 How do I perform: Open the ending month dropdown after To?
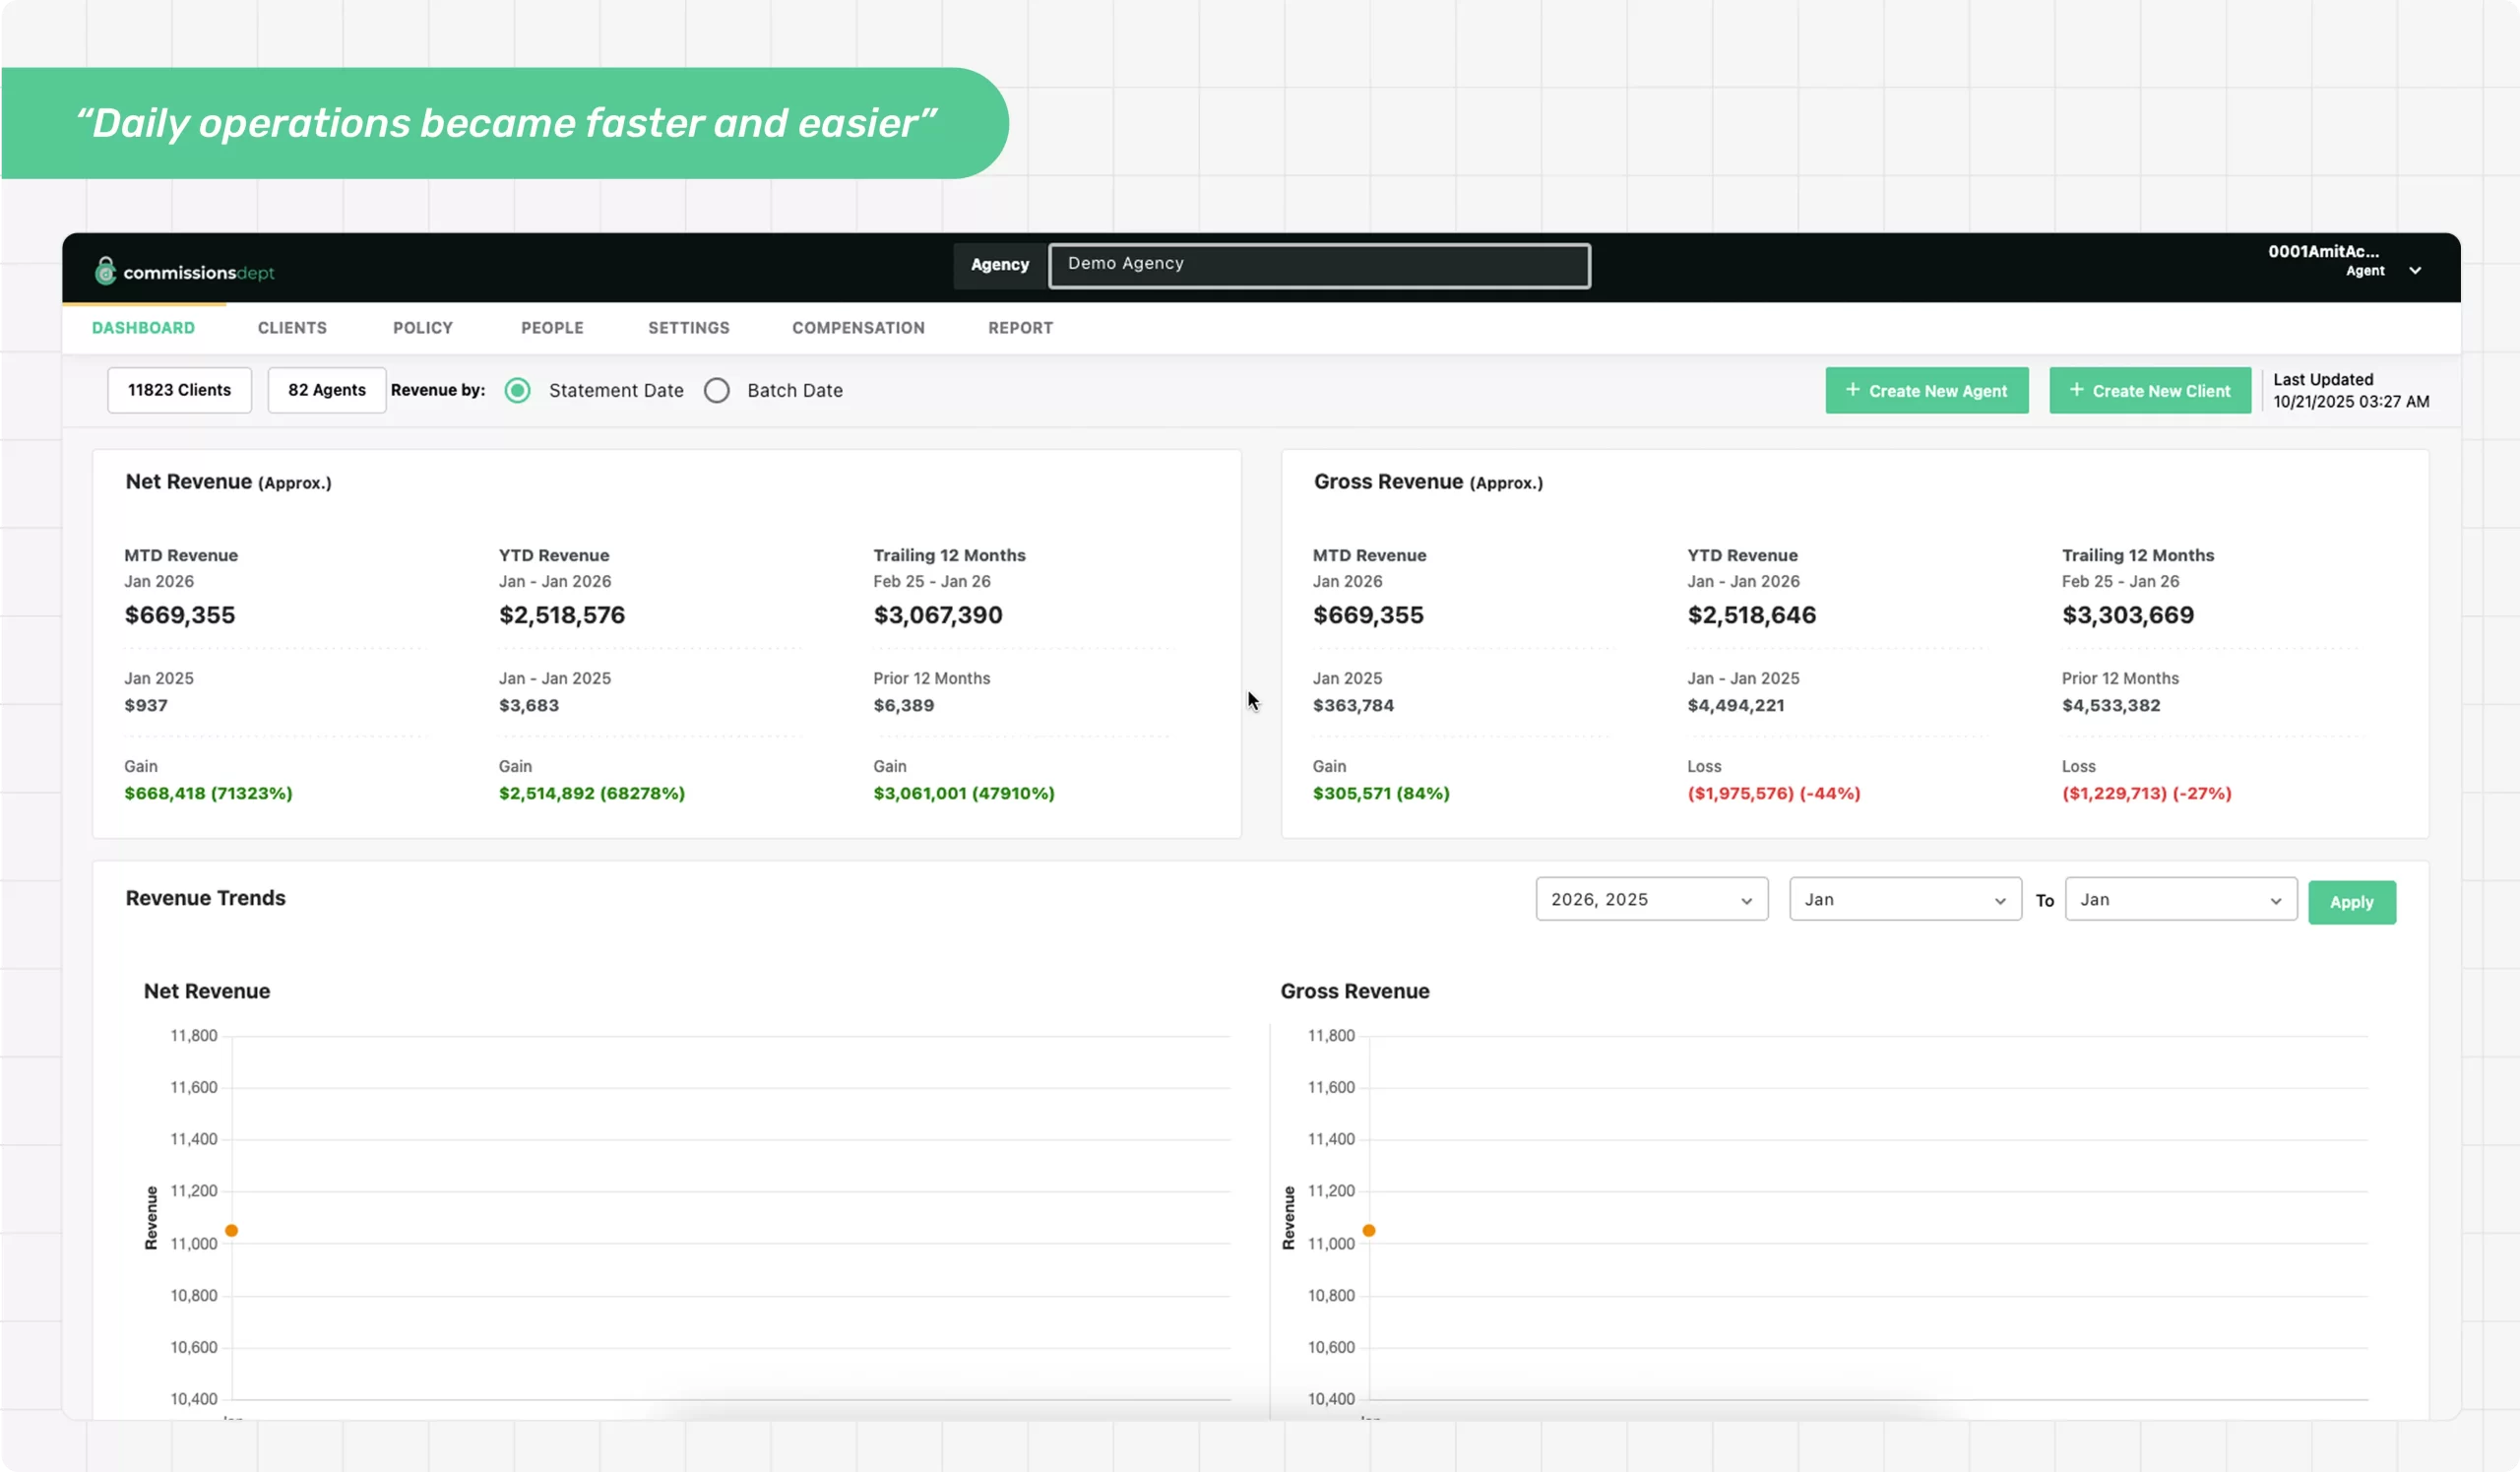click(x=2180, y=899)
